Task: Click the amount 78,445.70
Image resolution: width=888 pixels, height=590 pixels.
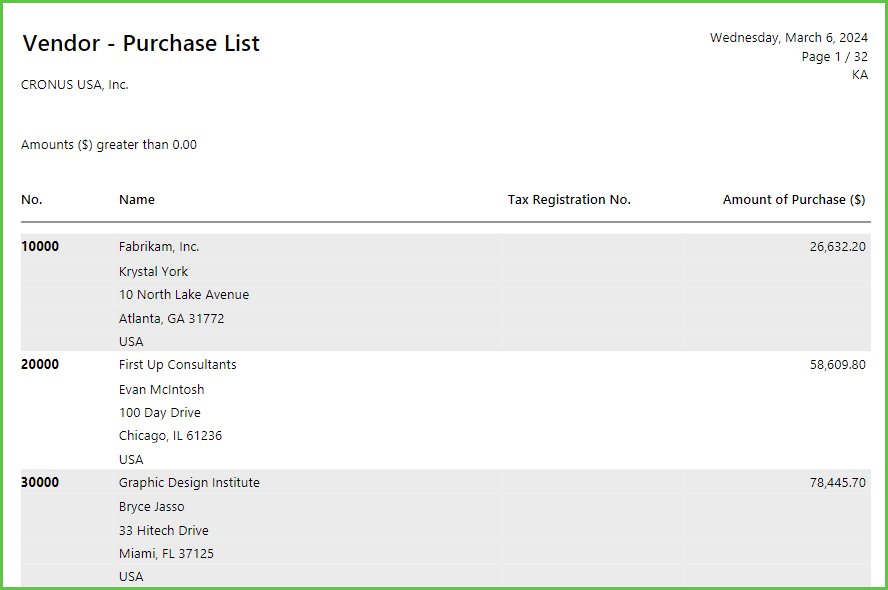Action: pyautogui.click(x=838, y=482)
